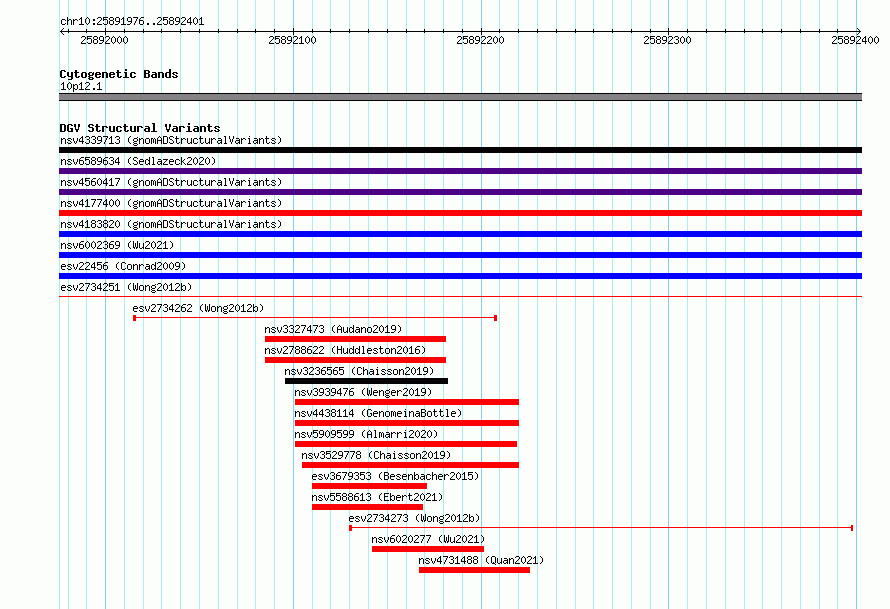Click the red bar under nsv3939476

coord(407,402)
